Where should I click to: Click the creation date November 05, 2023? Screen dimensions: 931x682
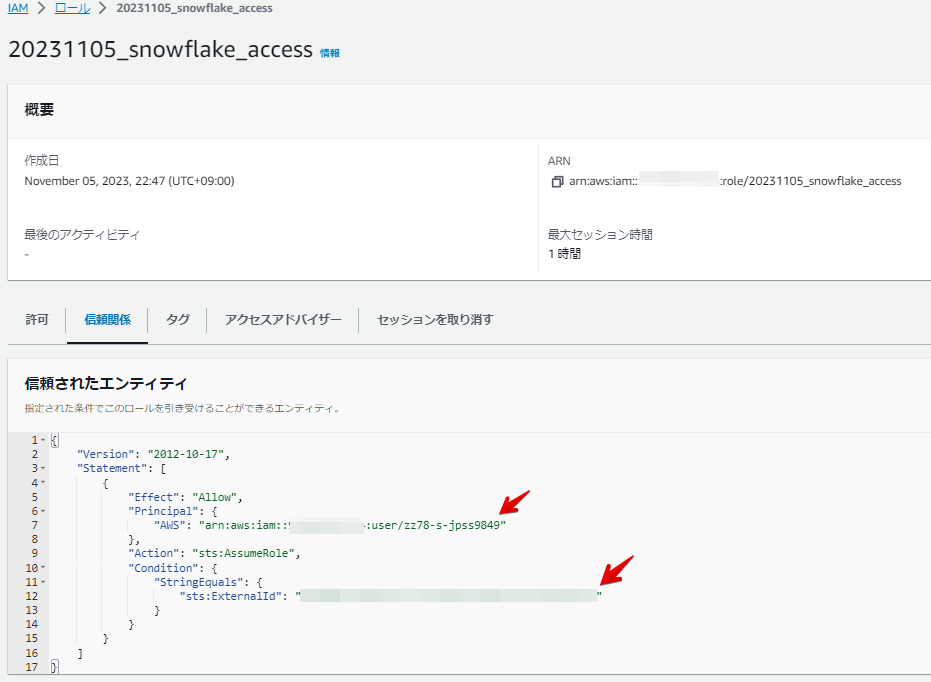click(x=129, y=181)
